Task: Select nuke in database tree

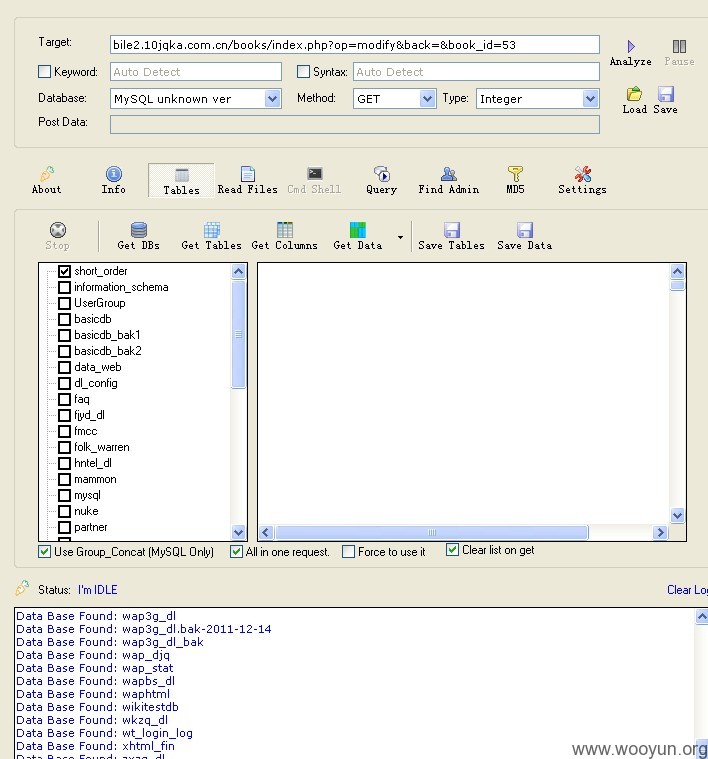Action: (86, 511)
